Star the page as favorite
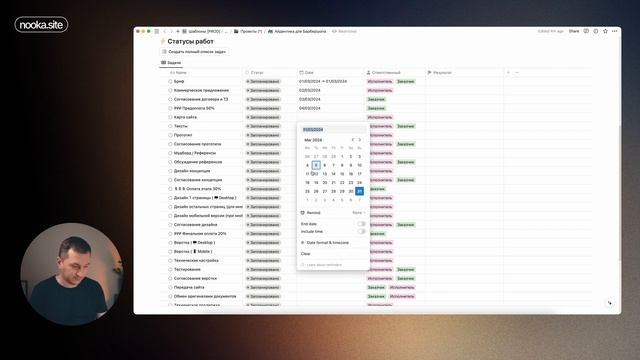The height and width of the screenshot is (360, 640). tap(605, 31)
